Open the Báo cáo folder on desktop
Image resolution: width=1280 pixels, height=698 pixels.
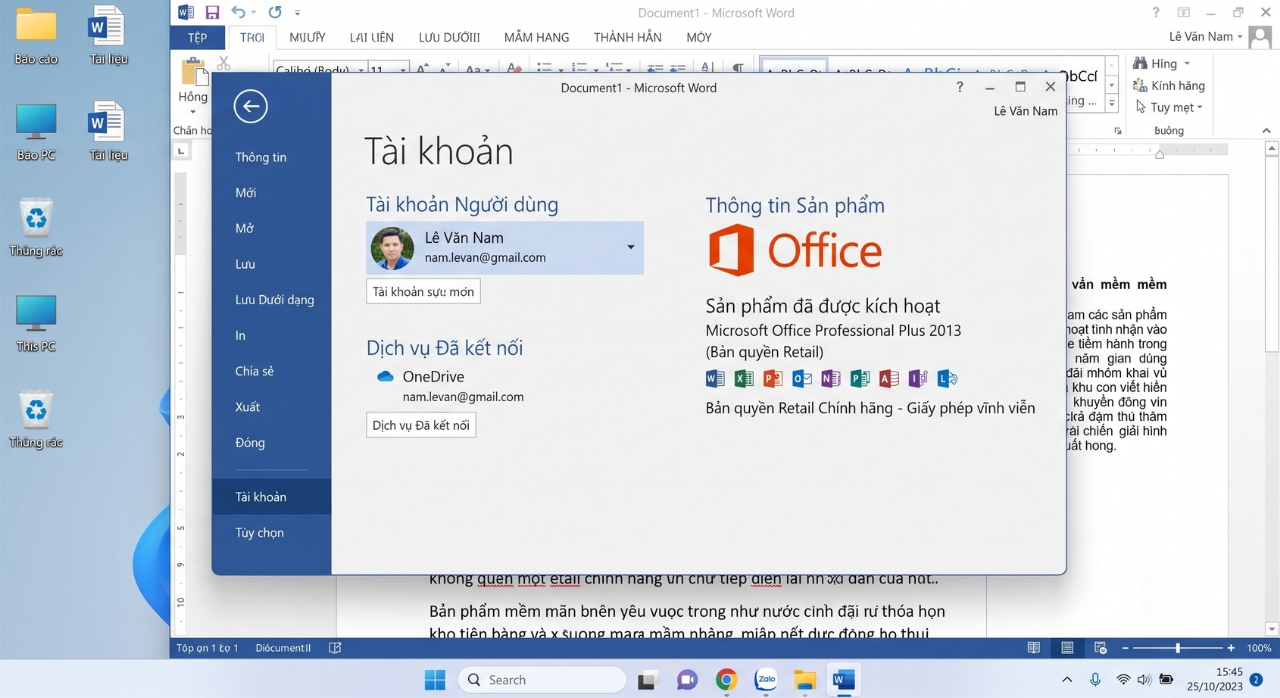(36, 37)
